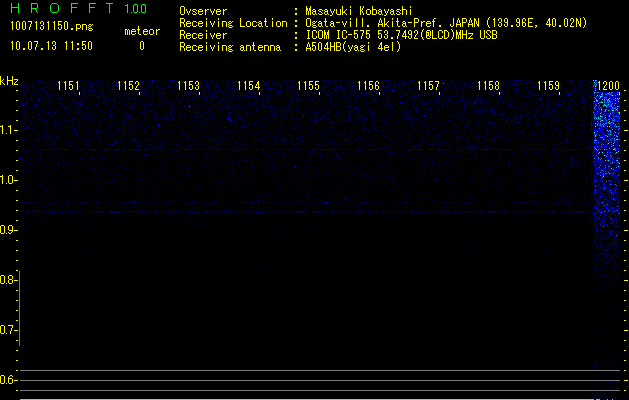Screen dimensions: 629x400
Task: Click the Receiving antenna field label
Action: coord(230,47)
